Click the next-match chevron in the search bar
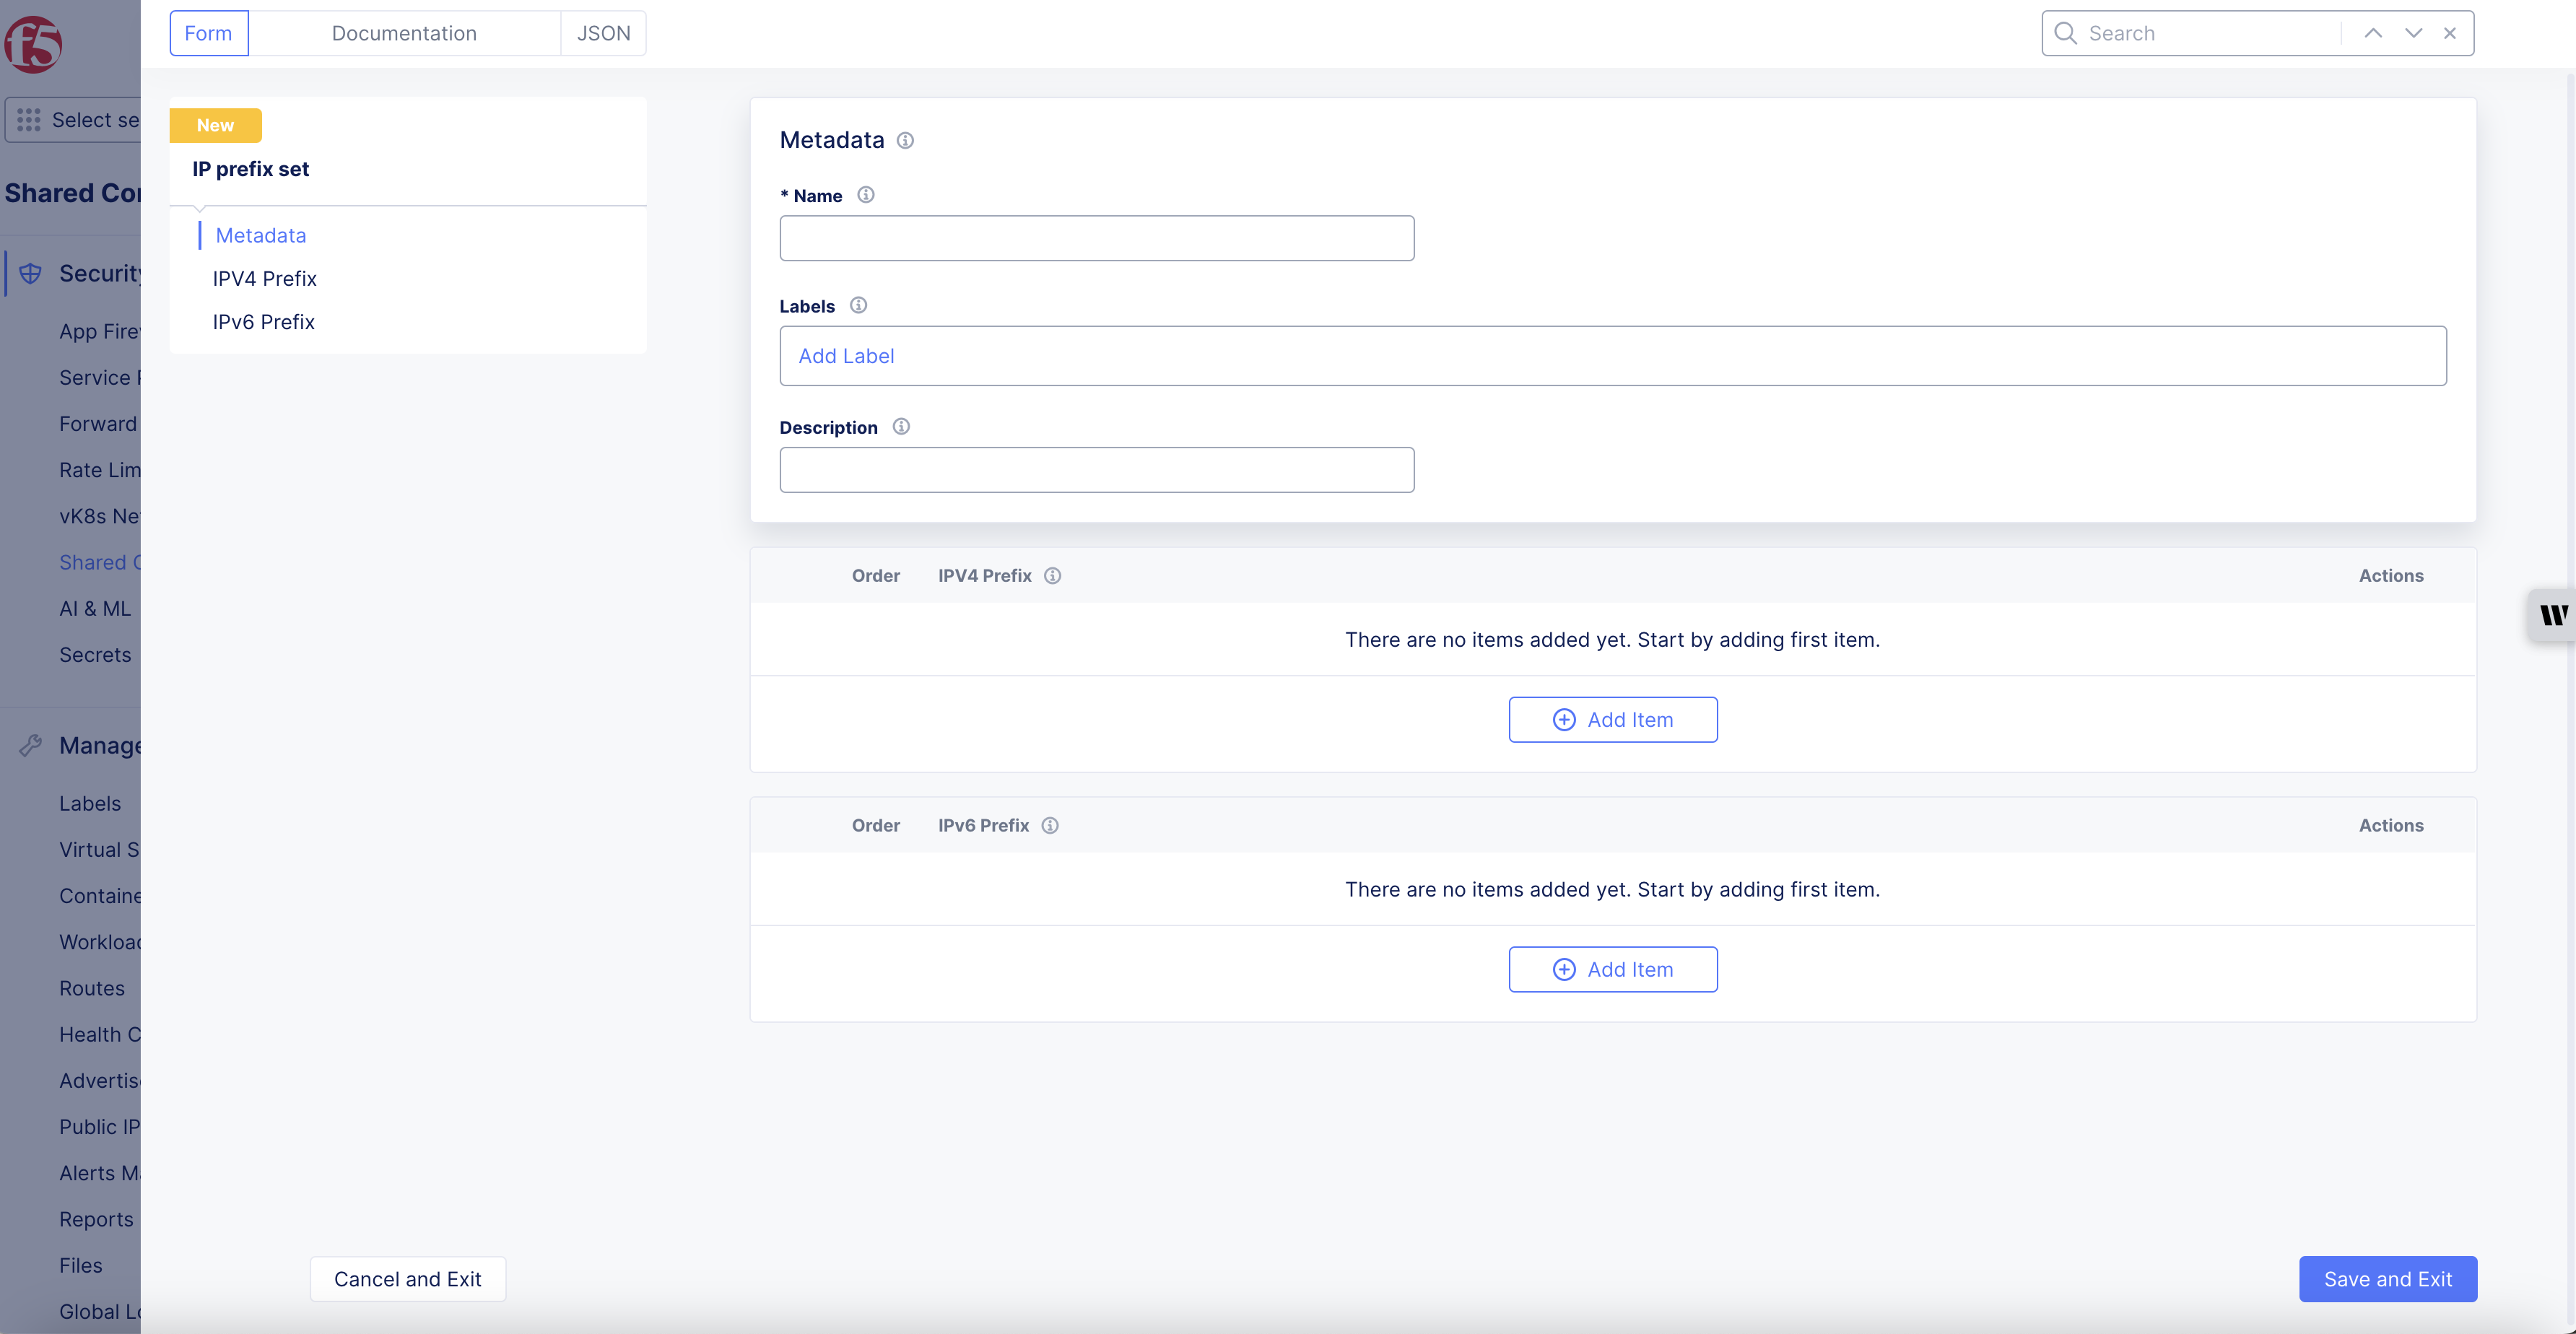This screenshot has height=1334, width=2576. tap(2413, 33)
